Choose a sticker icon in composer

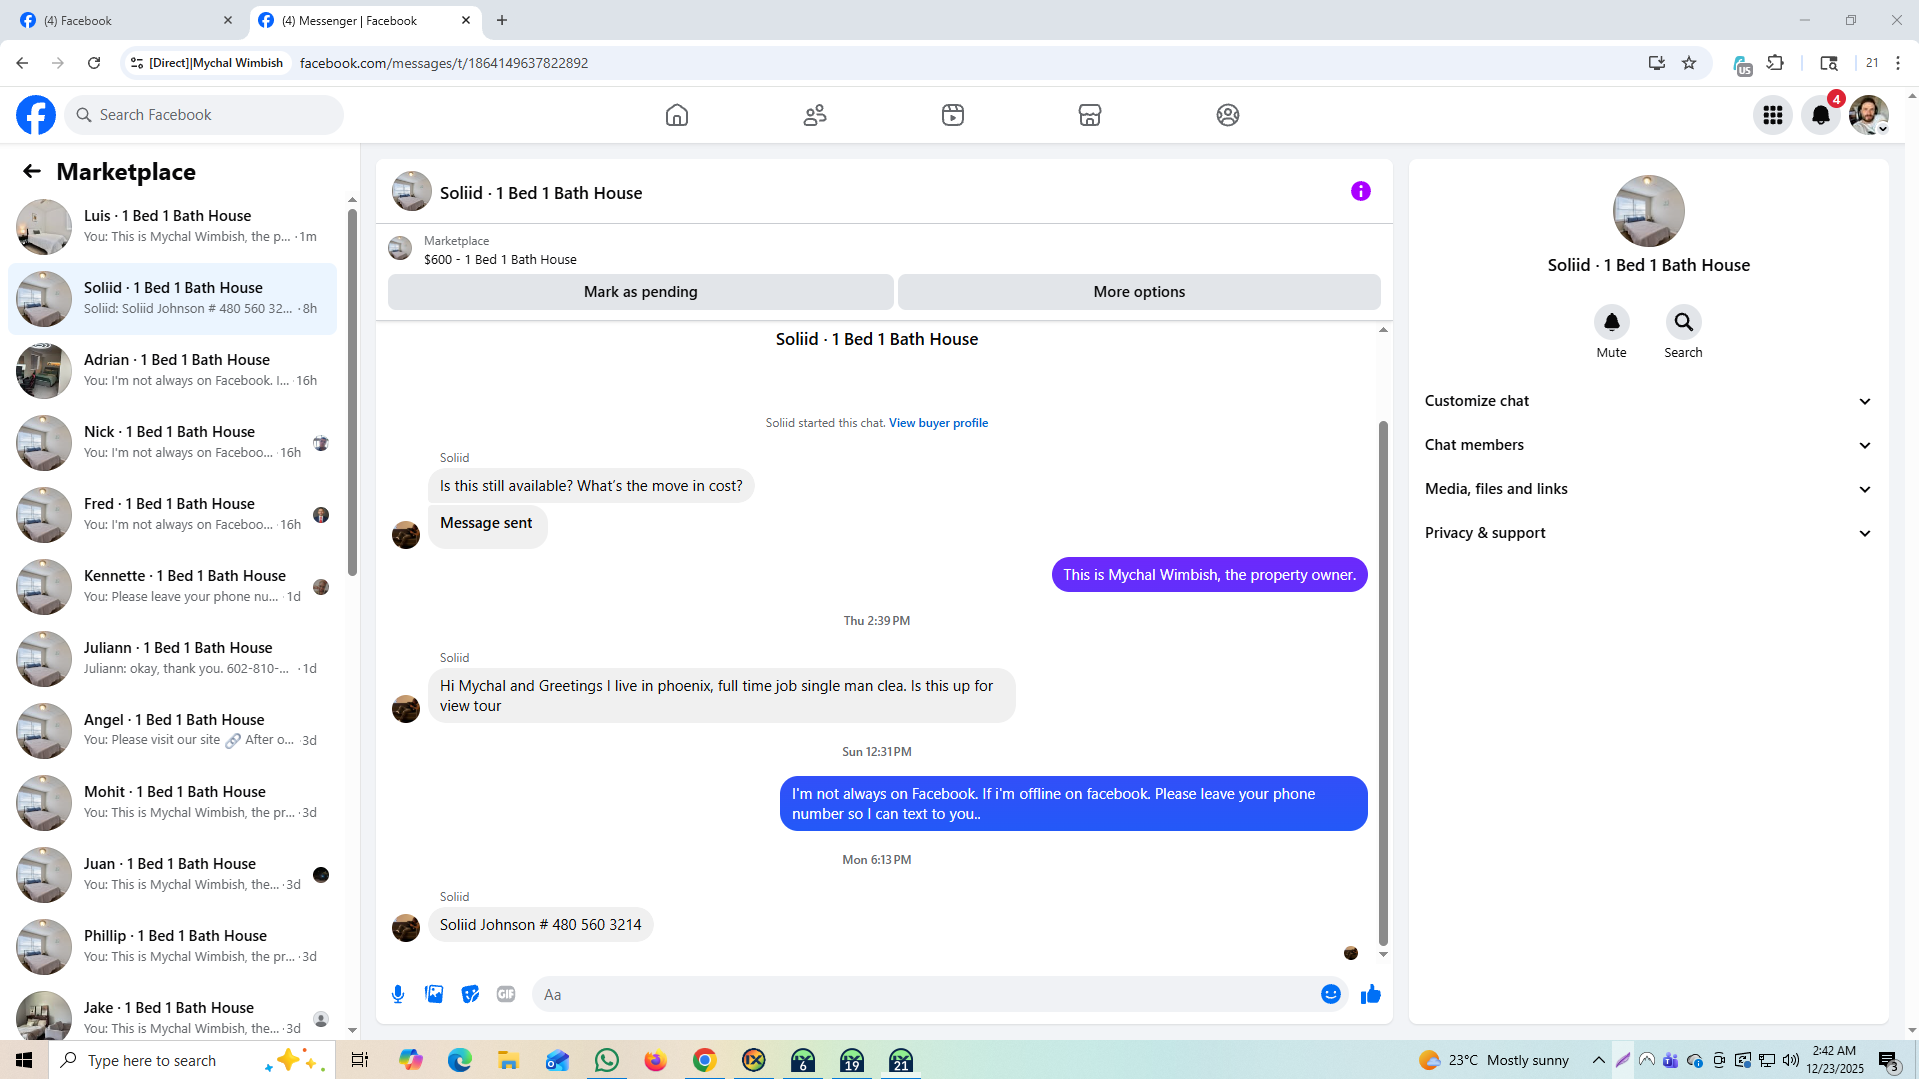pyautogui.click(x=470, y=994)
